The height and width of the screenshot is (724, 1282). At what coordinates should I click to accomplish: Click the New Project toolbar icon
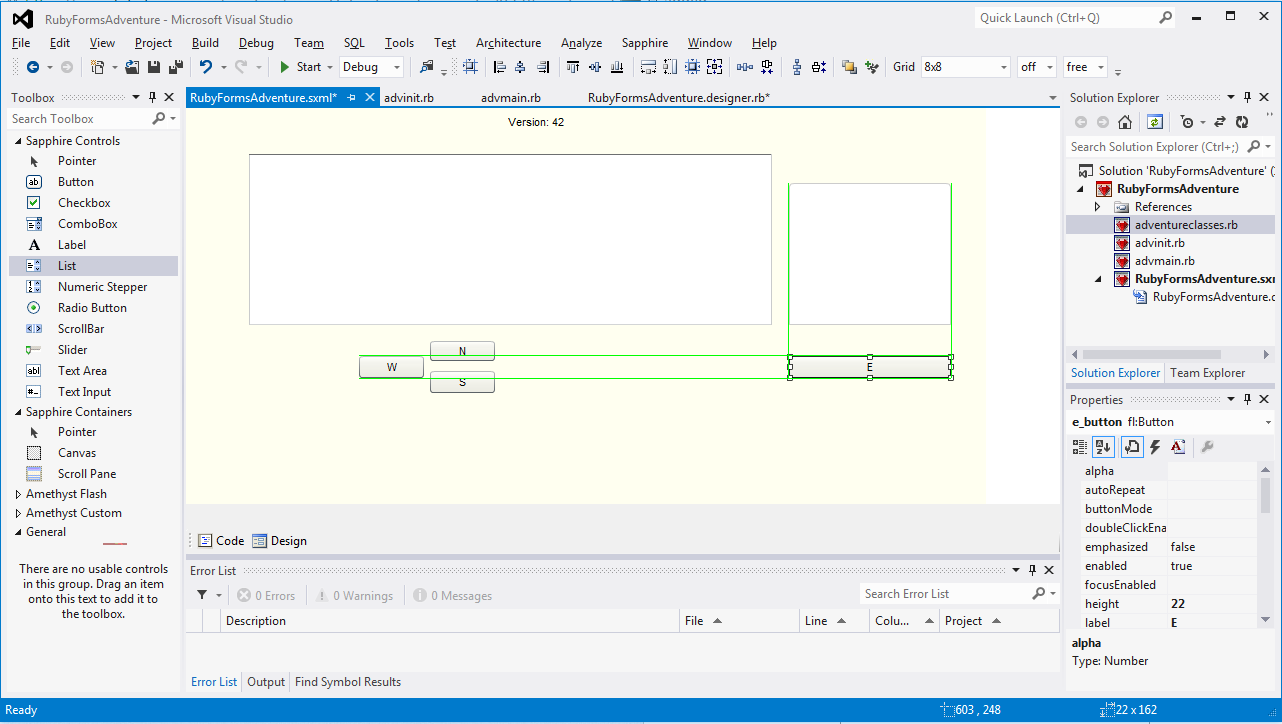pyautogui.click(x=97, y=67)
